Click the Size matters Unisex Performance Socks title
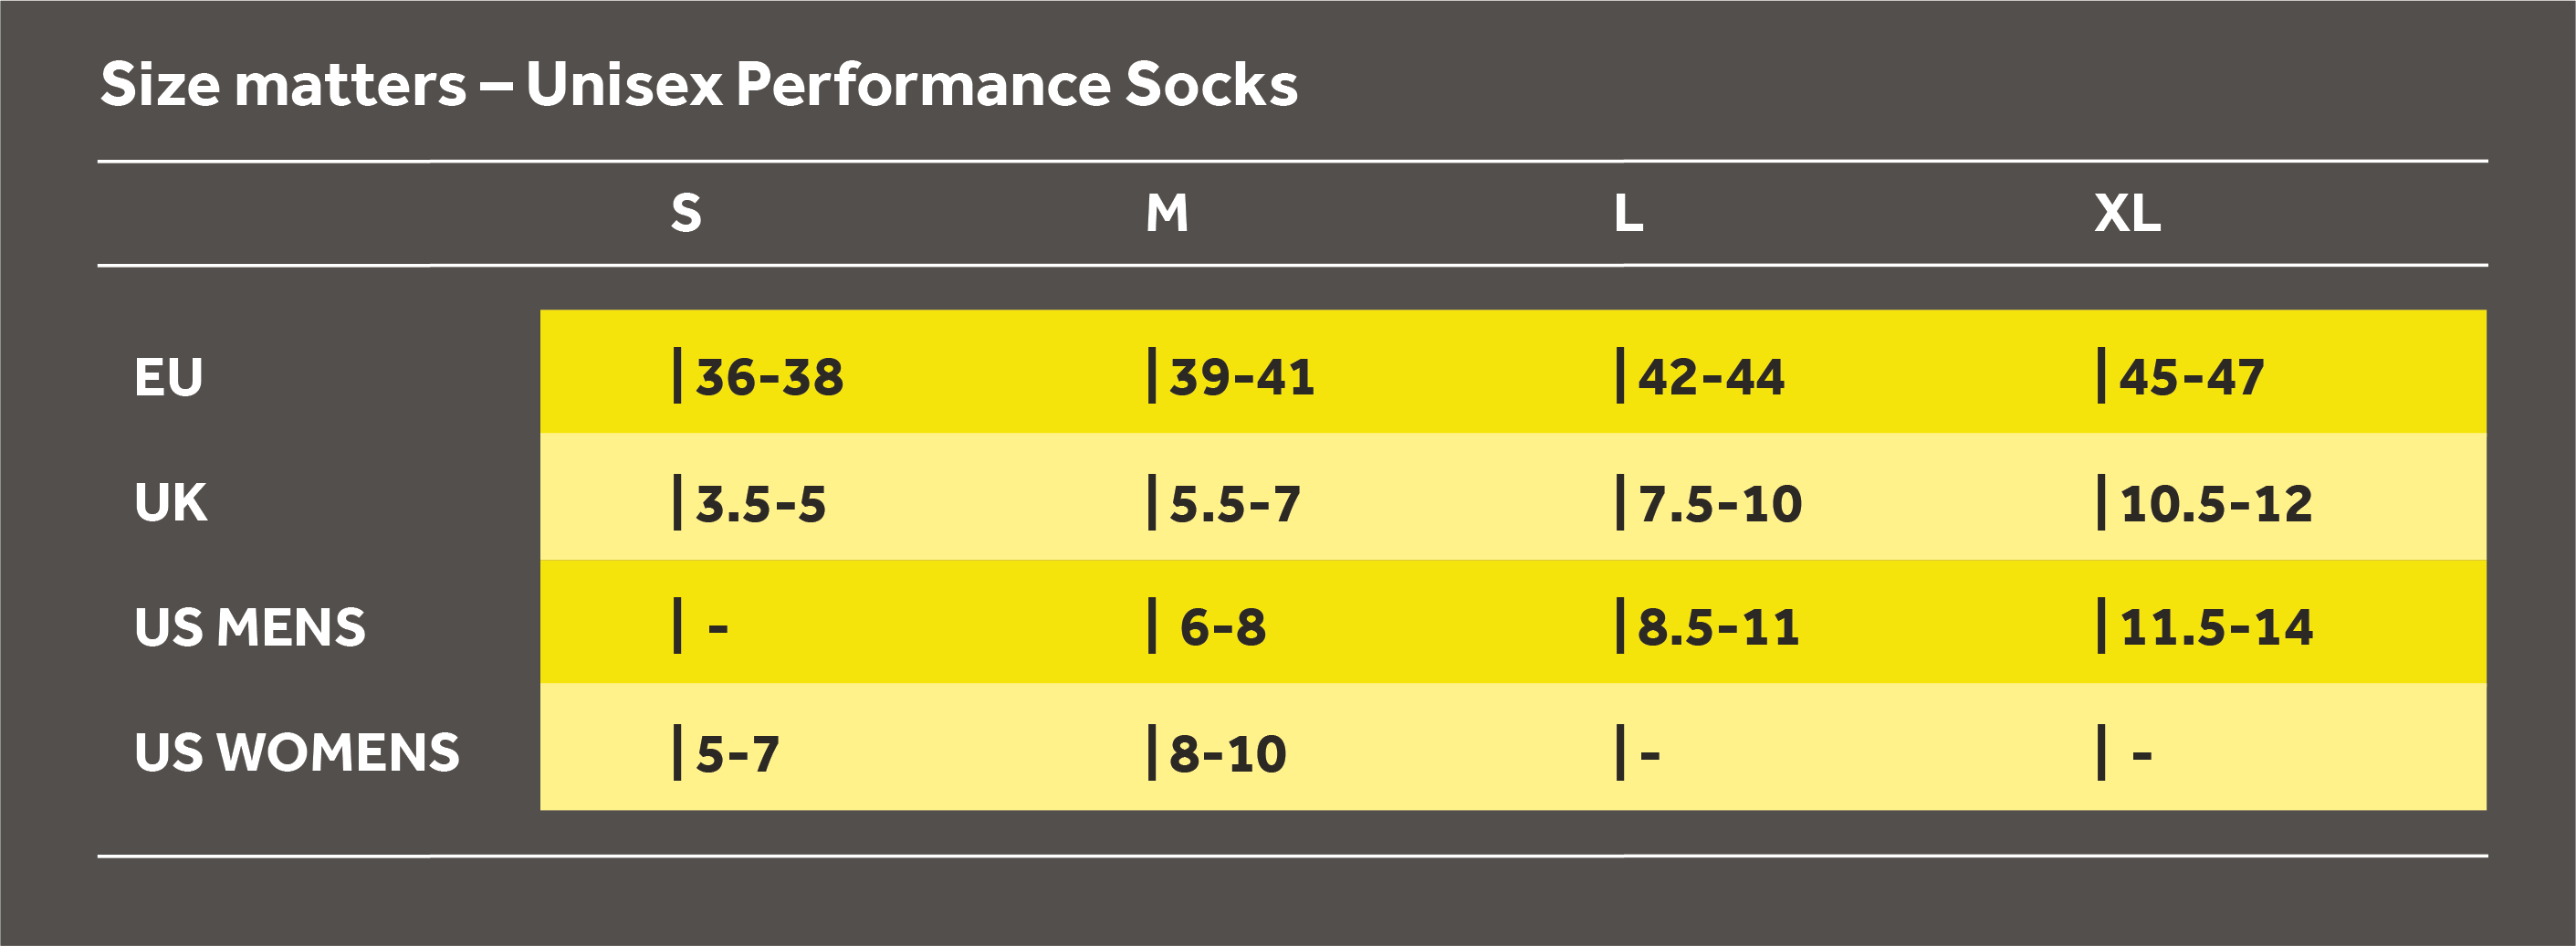The image size is (2576, 946). (699, 84)
